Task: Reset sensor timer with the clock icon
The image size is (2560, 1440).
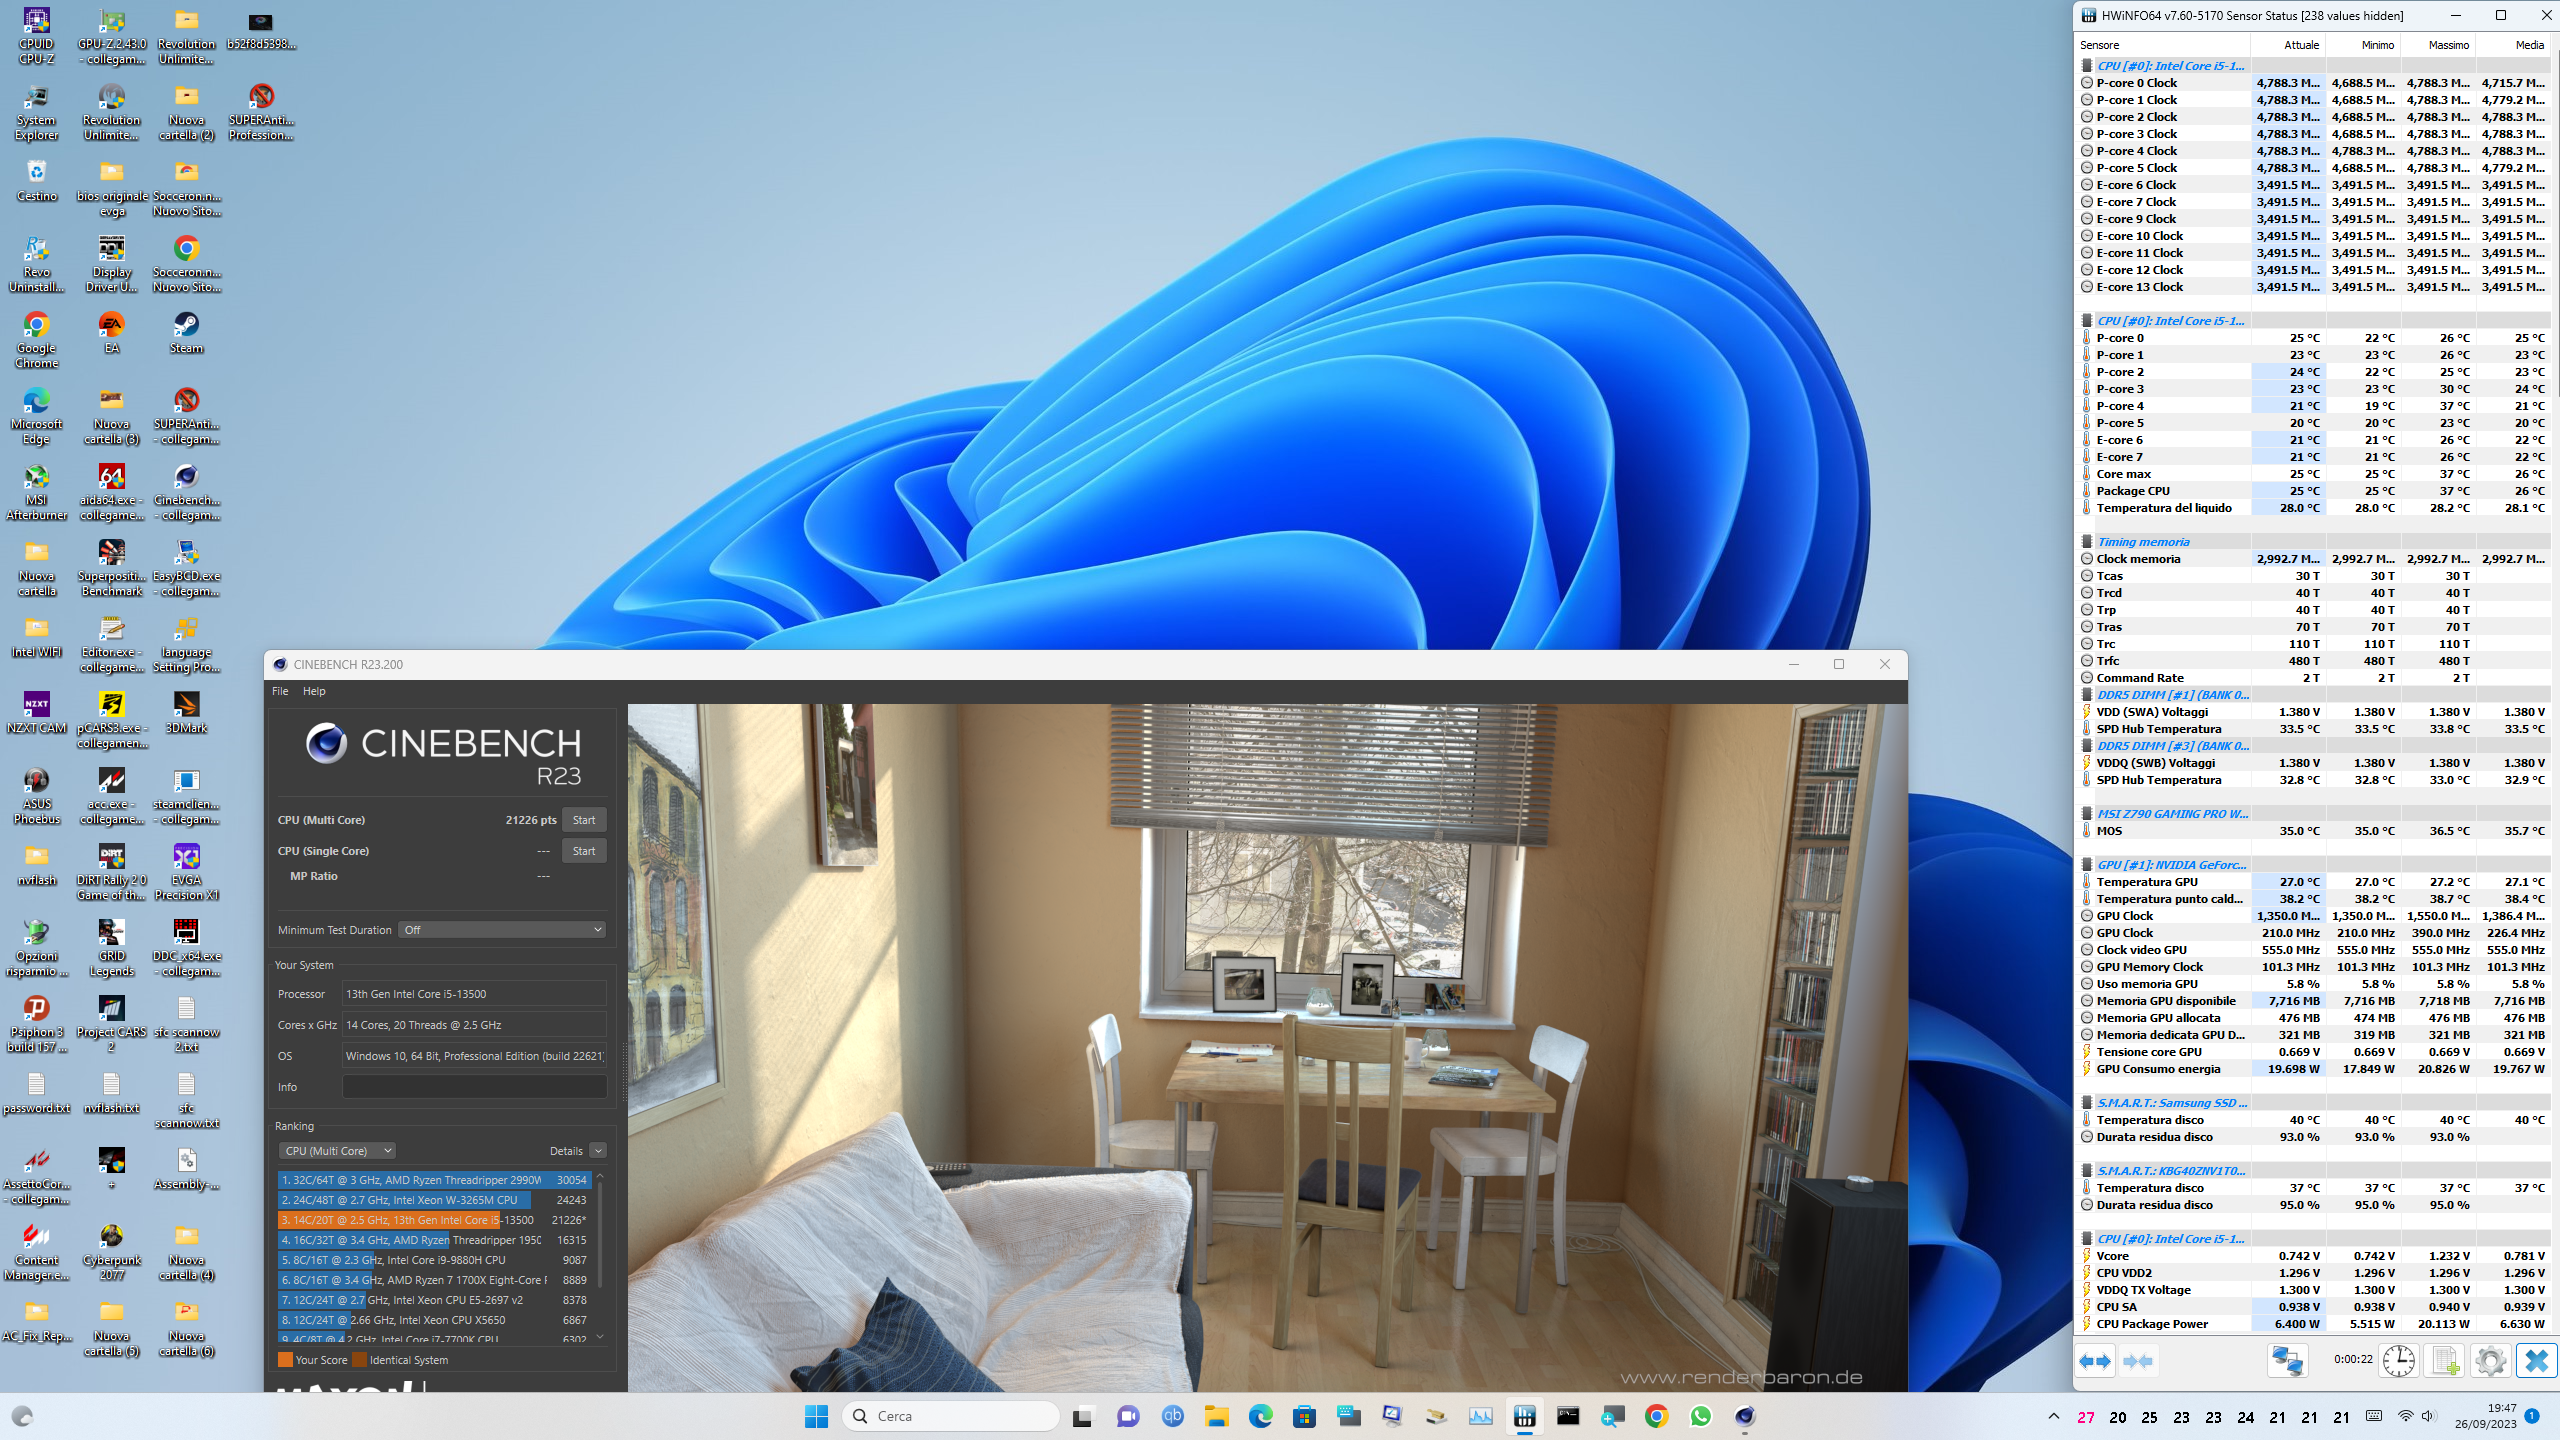Action: pos(2398,1361)
